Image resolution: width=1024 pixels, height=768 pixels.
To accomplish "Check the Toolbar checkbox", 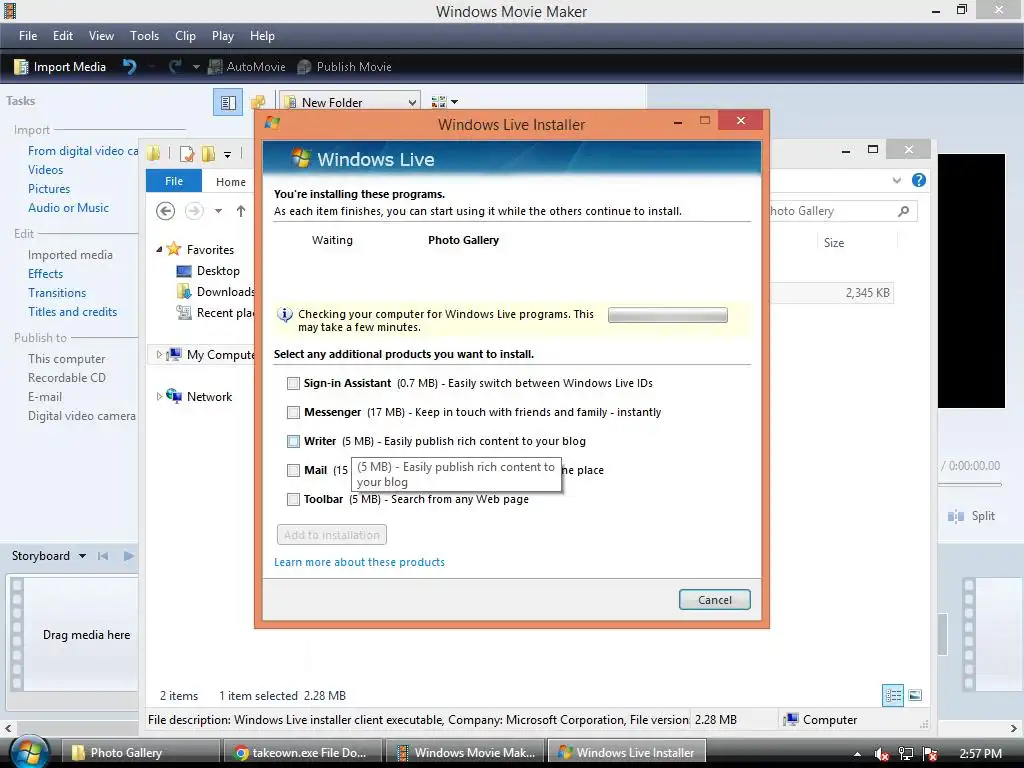I will (x=293, y=500).
